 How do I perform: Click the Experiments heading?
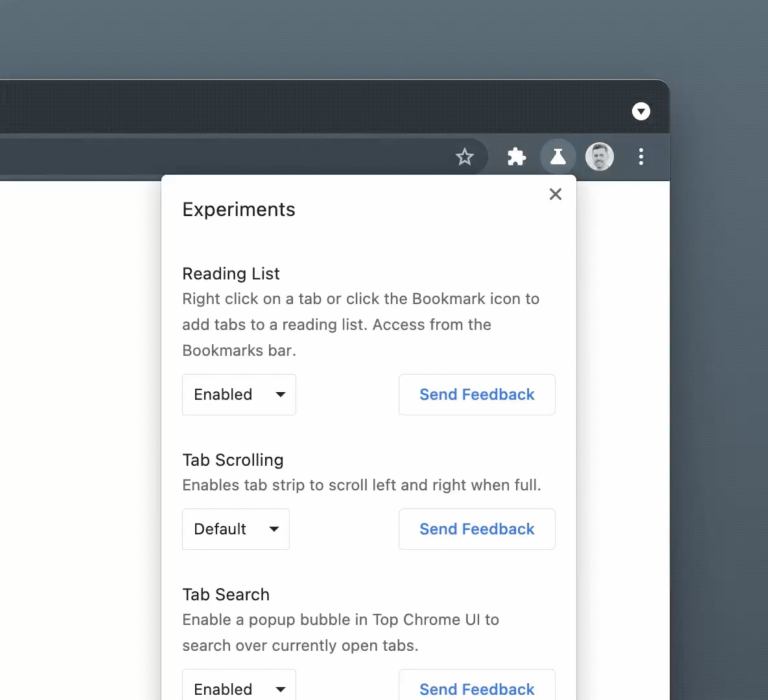click(x=239, y=210)
